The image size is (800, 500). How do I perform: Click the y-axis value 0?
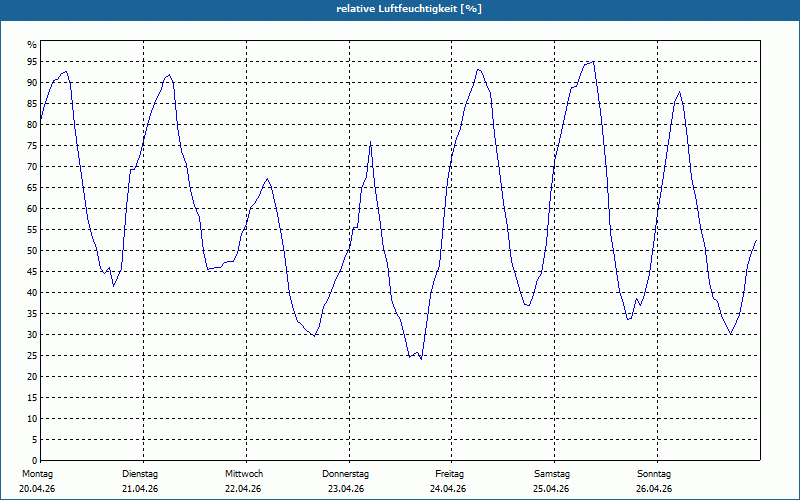pos(34,461)
